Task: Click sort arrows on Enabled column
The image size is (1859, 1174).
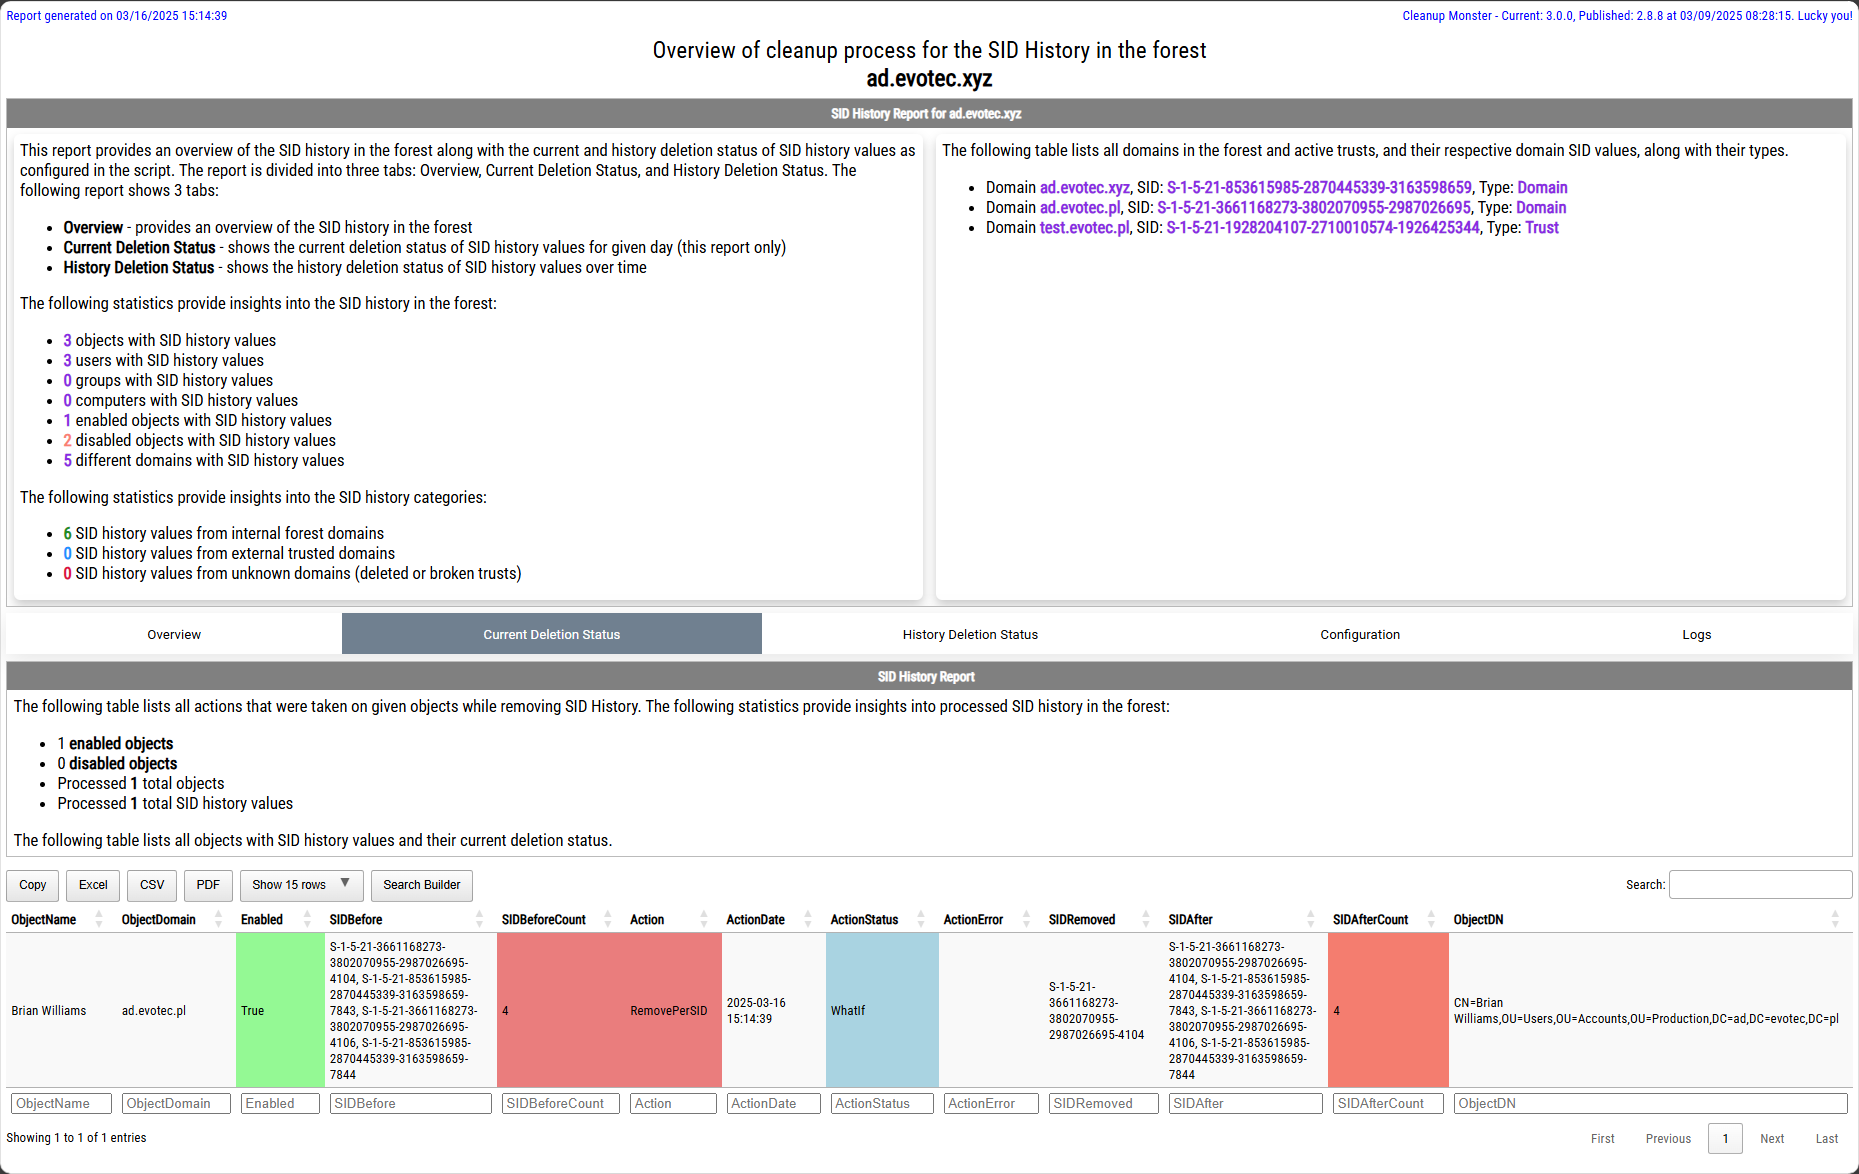Action: 307,919
